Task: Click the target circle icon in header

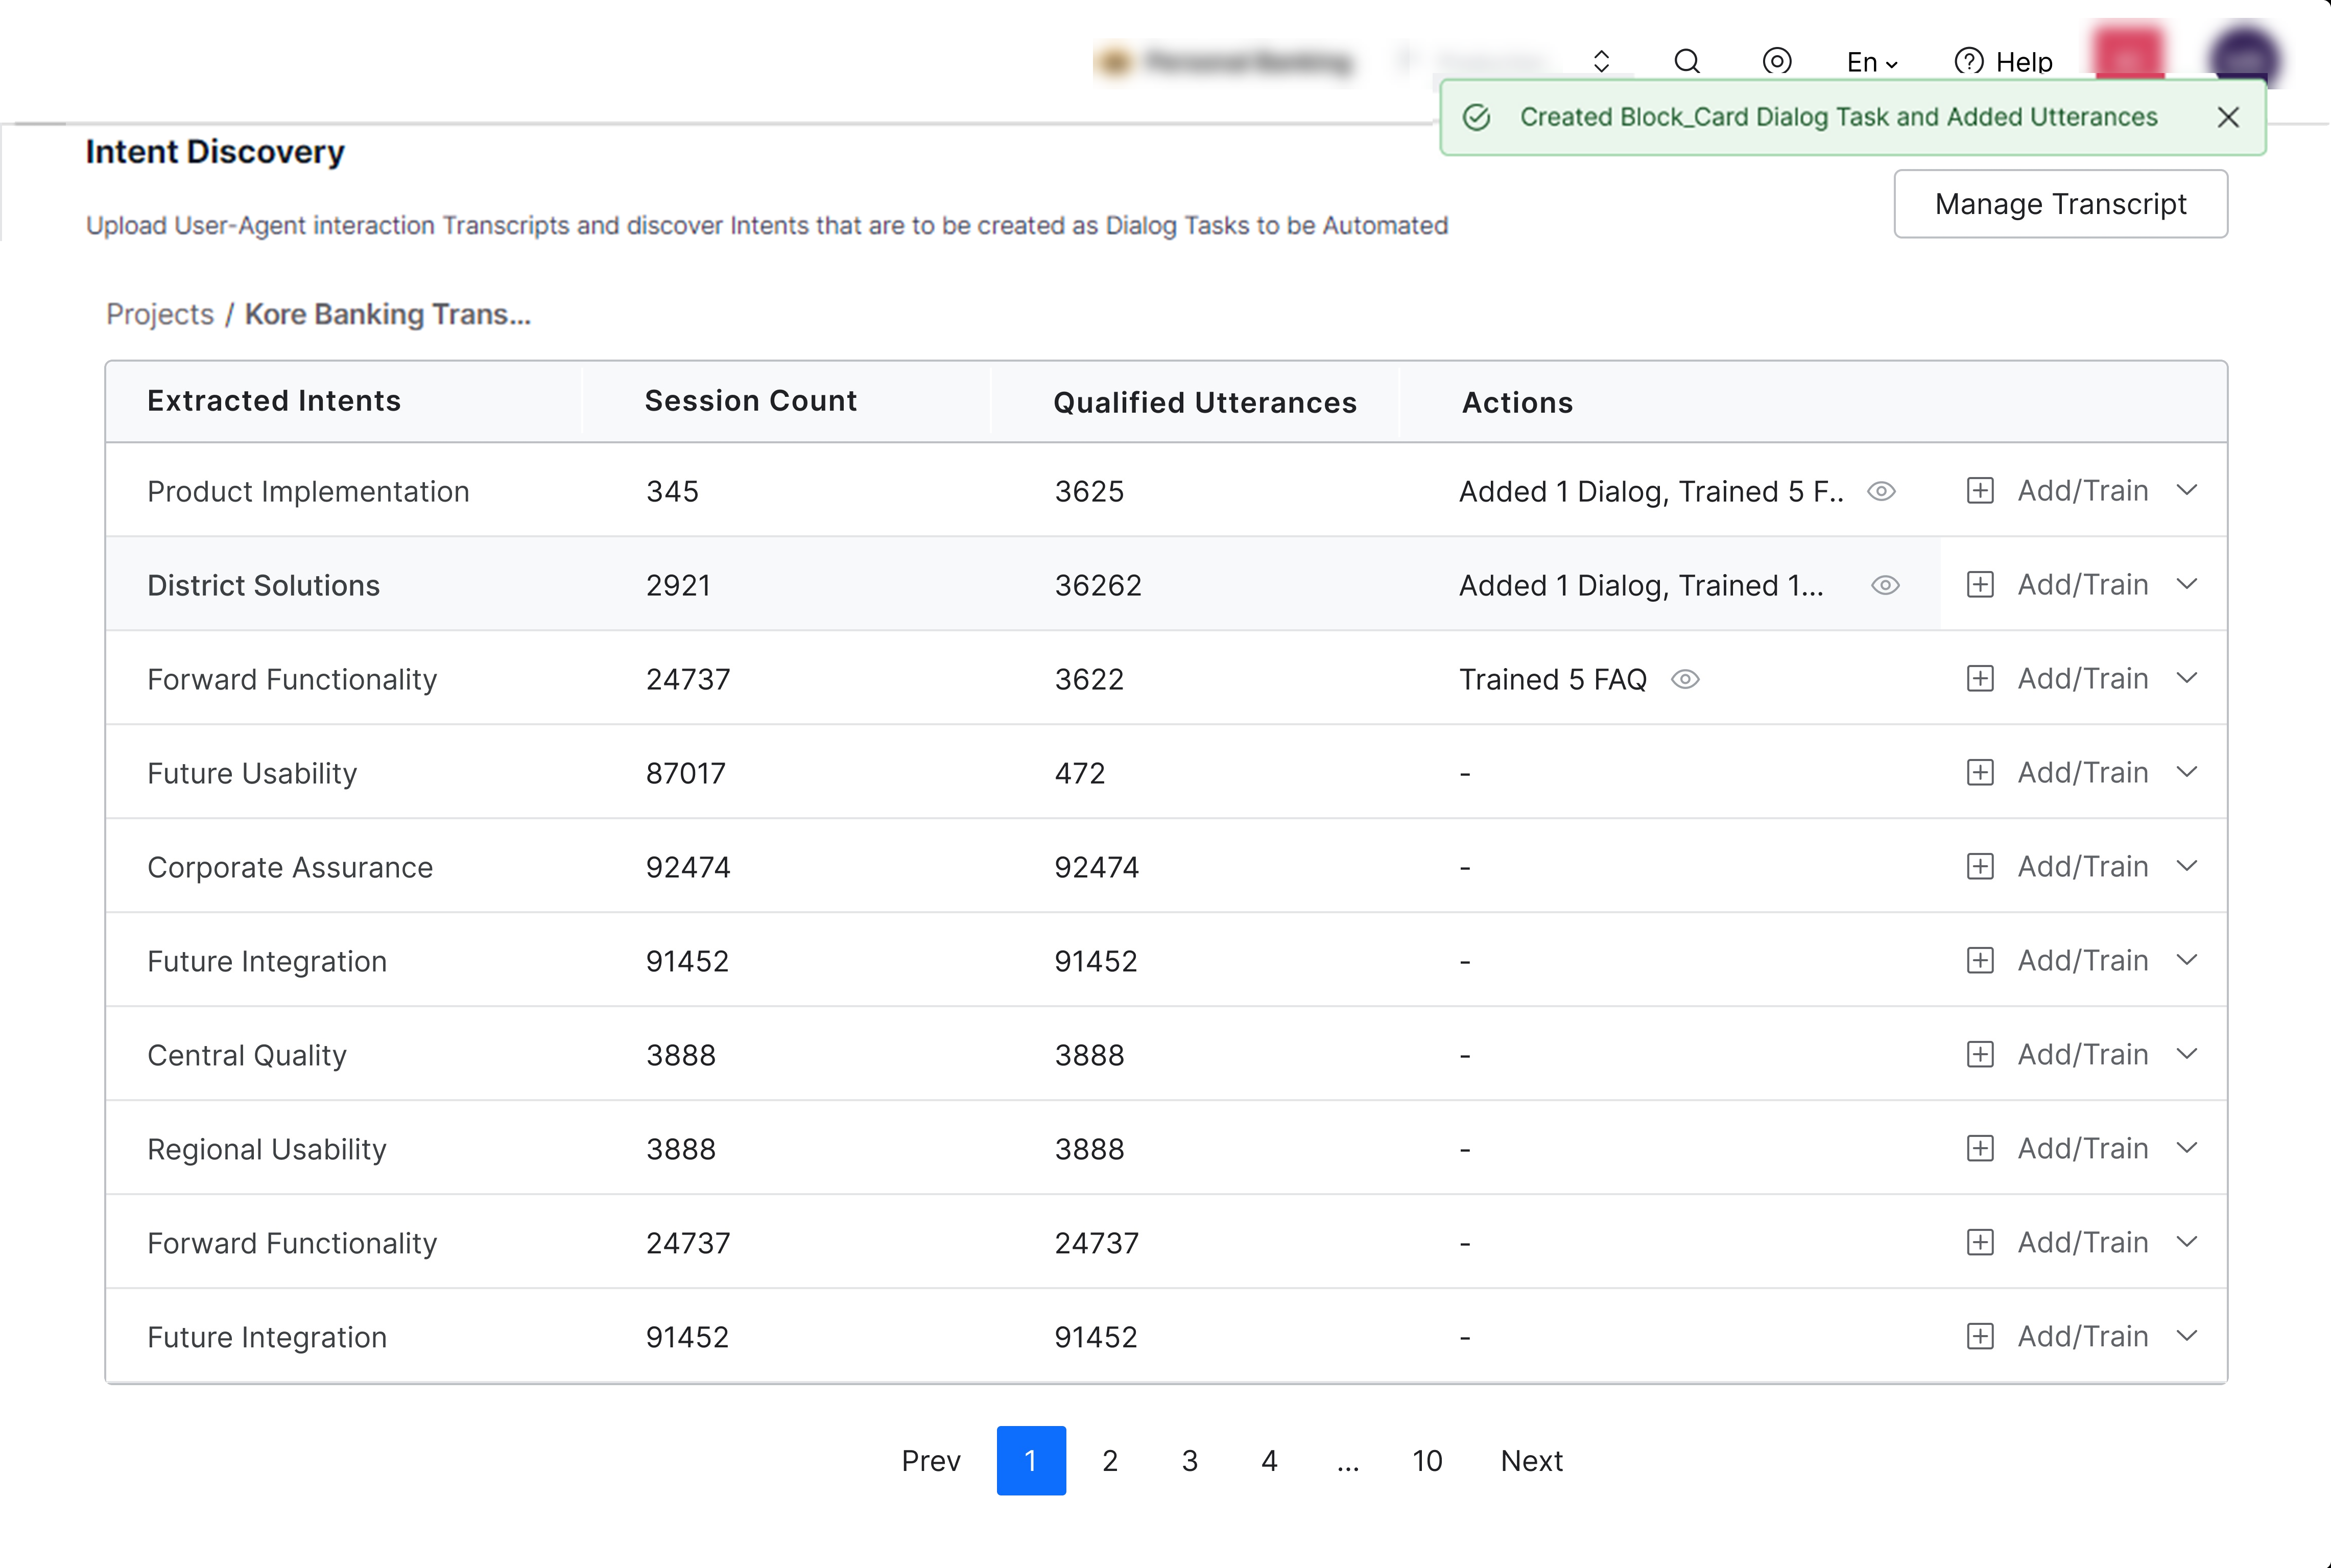Action: coord(1776,62)
